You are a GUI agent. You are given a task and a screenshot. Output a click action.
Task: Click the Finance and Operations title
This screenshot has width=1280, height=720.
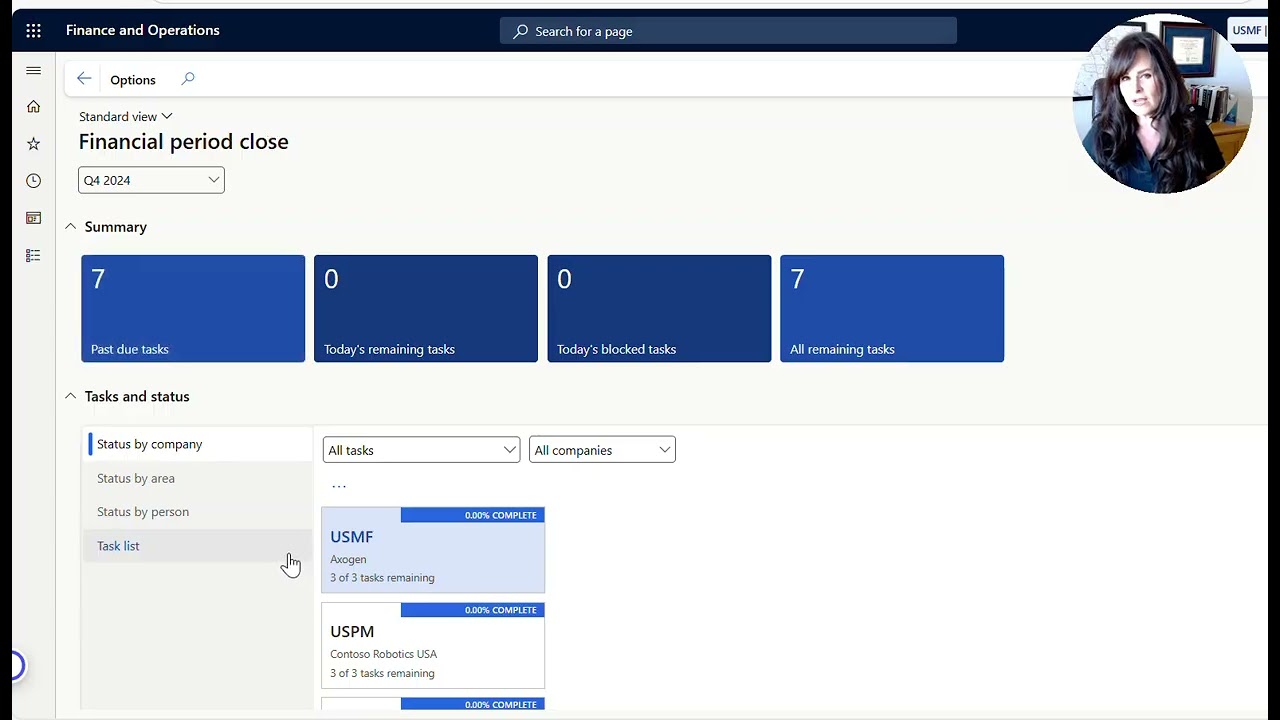click(143, 31)
